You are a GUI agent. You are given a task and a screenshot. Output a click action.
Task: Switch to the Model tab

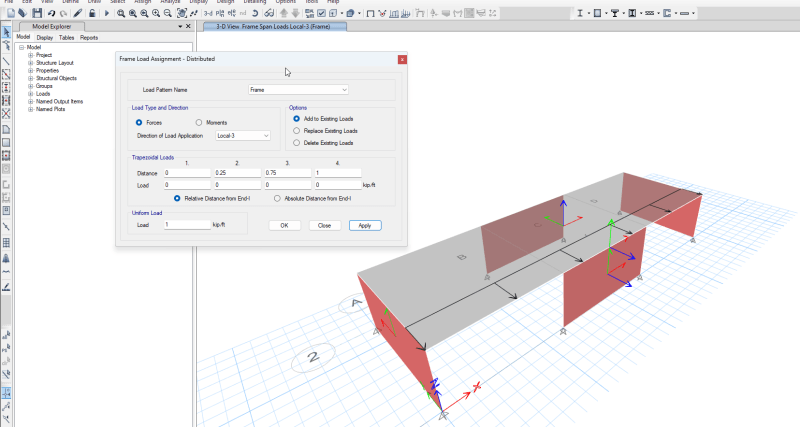click(x=23, y=37)
